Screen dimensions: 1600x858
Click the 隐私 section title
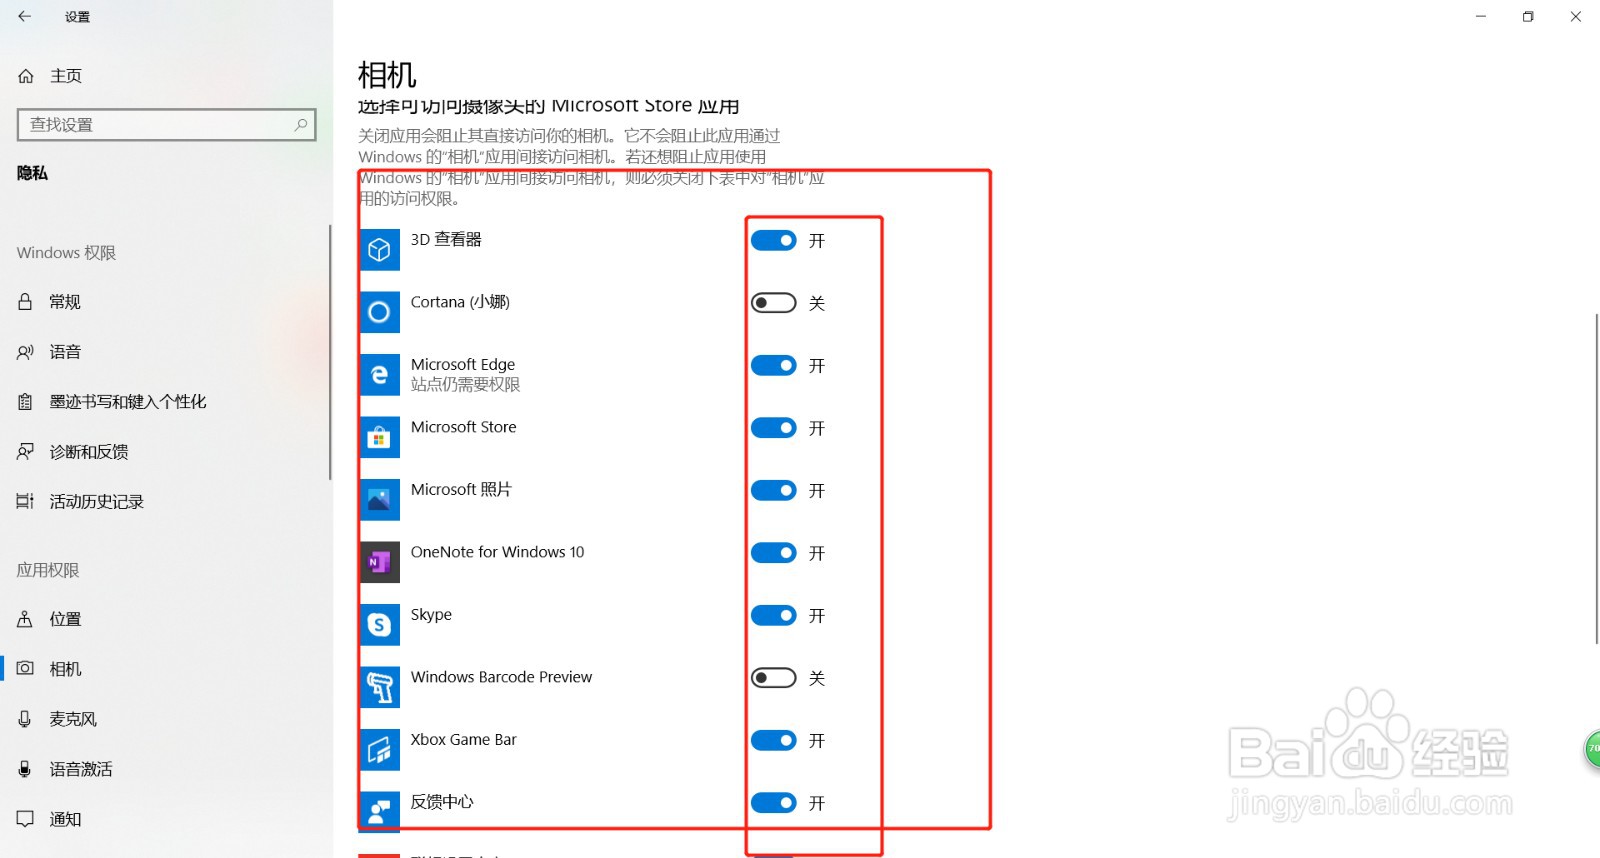click(32, 173)
